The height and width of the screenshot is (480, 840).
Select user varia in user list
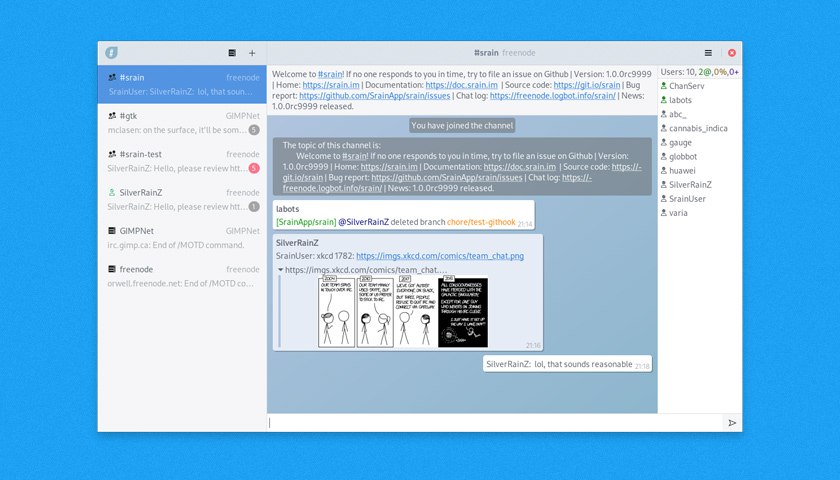700,213
